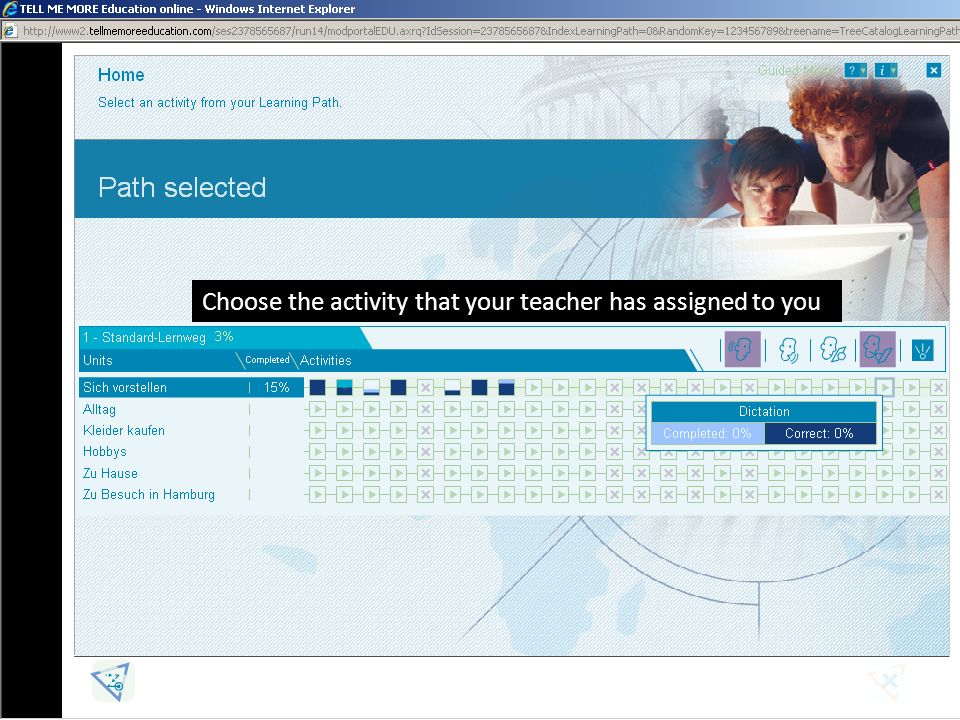
Task: Select the listening skill filter icon
Action: point(743,350)
